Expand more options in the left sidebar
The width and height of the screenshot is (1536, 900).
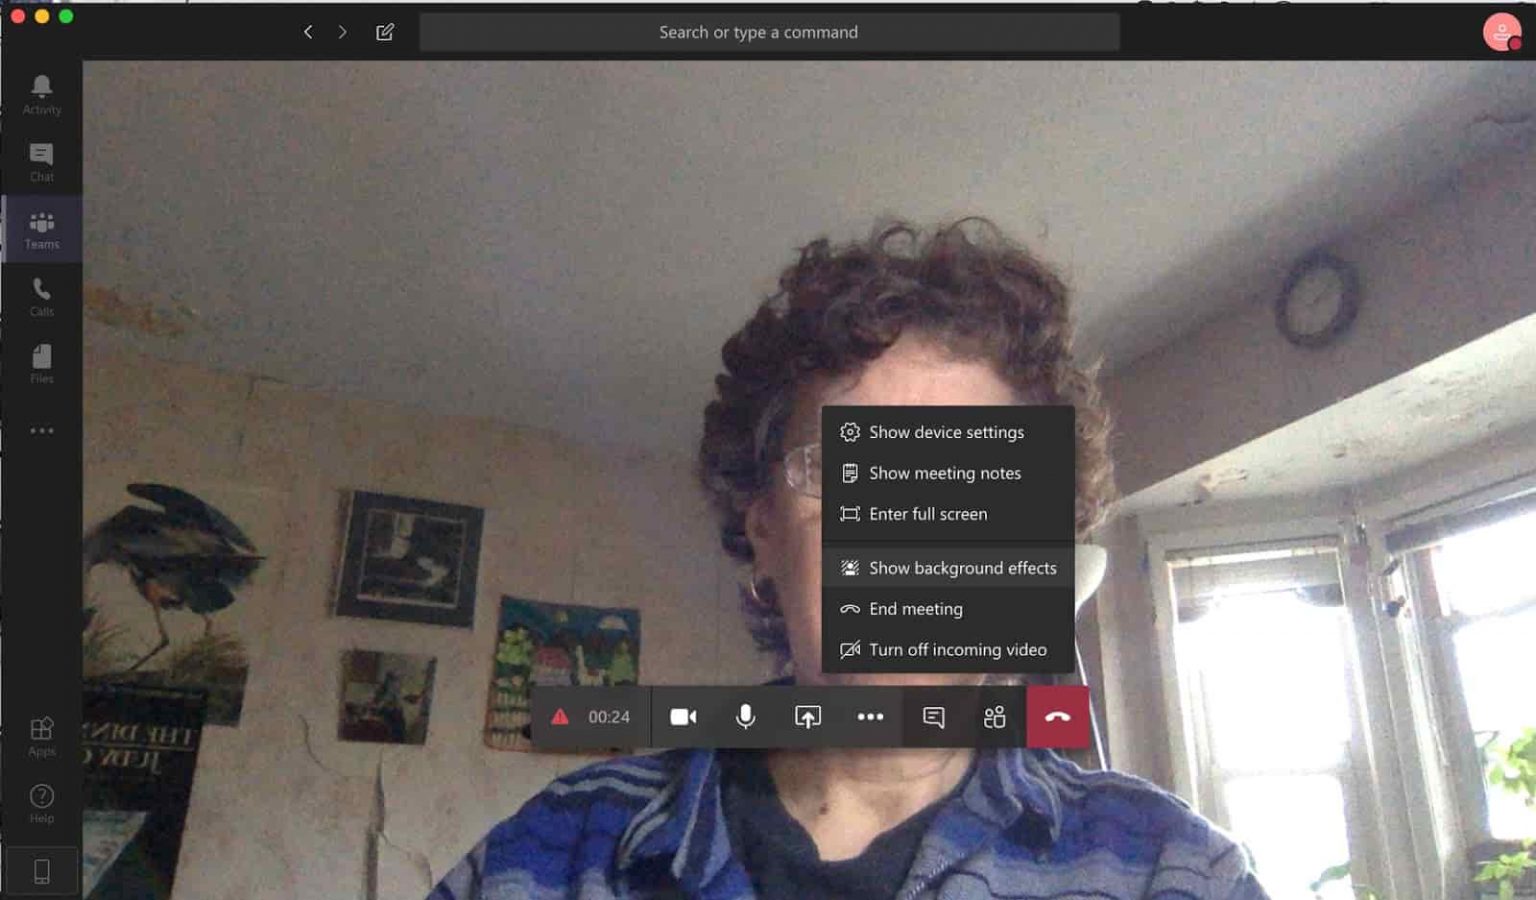click(x=41, y=430)
